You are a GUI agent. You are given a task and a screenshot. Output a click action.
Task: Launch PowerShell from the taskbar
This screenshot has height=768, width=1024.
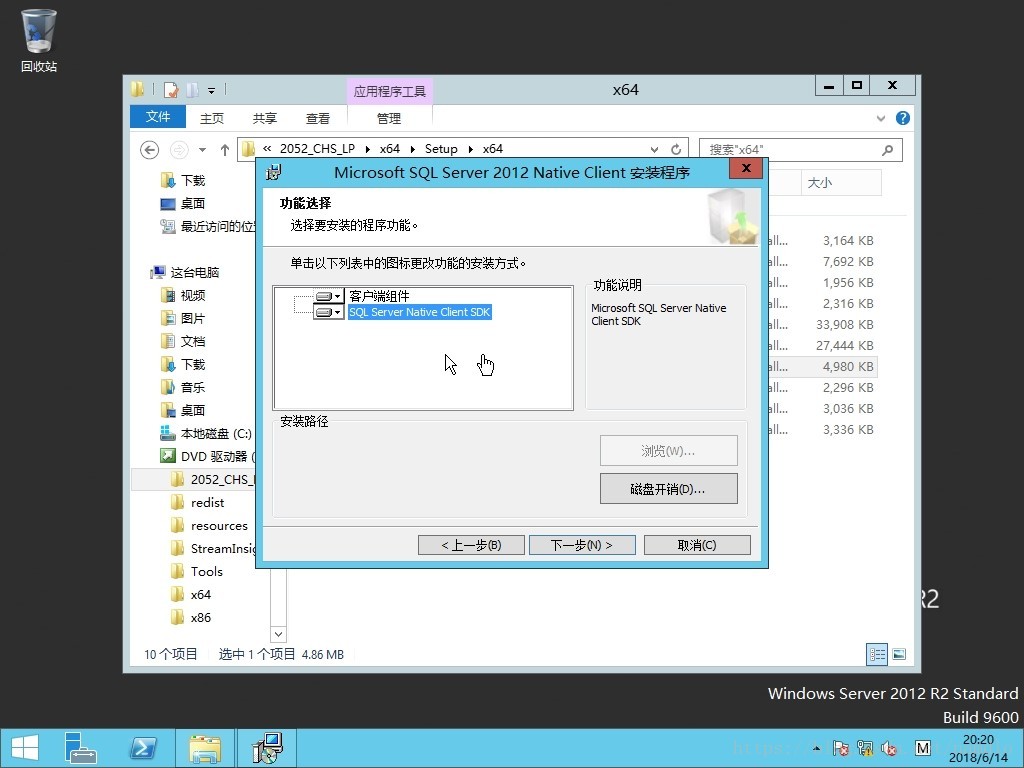tap(144, 748)
